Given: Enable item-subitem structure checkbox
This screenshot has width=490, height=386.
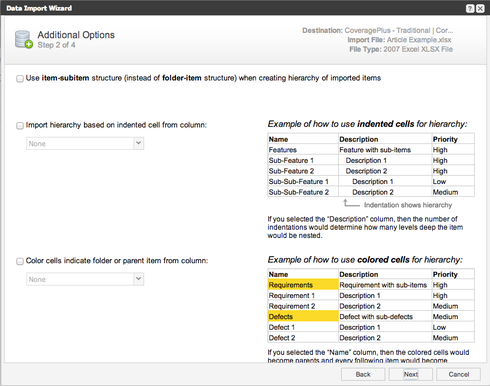Looking at the screenshot, I should [20, 79].
